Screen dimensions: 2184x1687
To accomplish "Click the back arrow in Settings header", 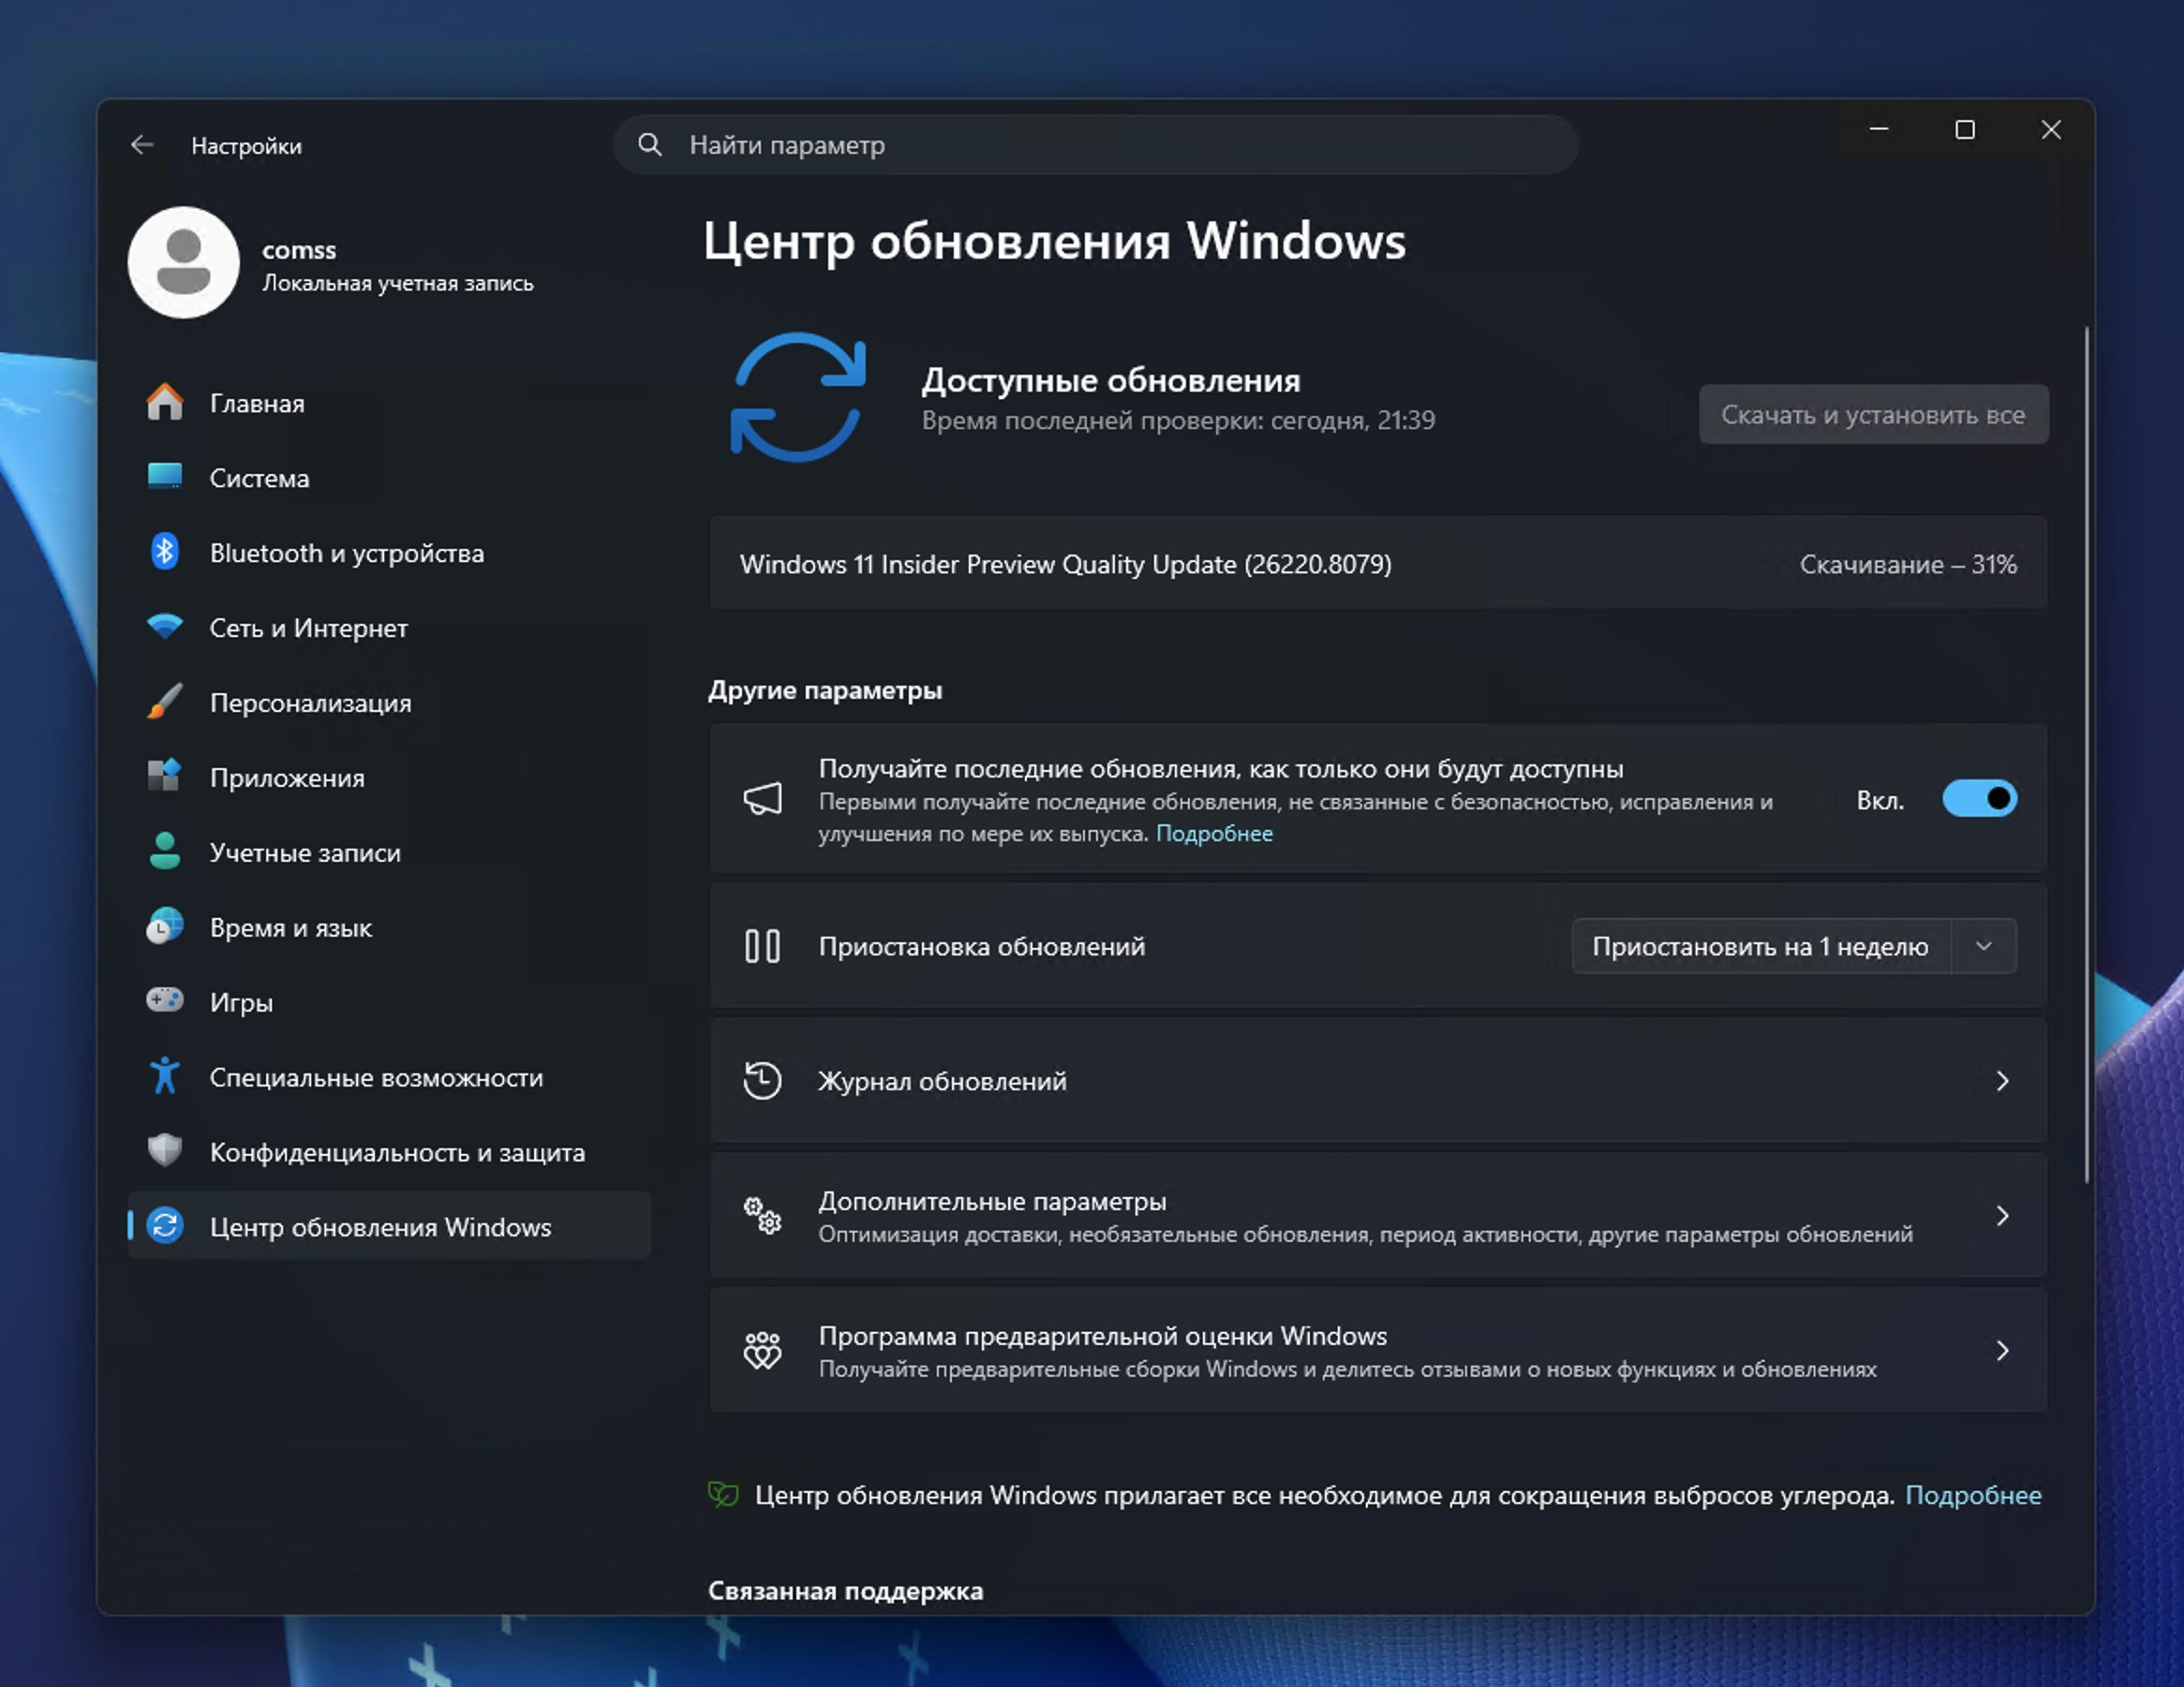I will point(142,145).
